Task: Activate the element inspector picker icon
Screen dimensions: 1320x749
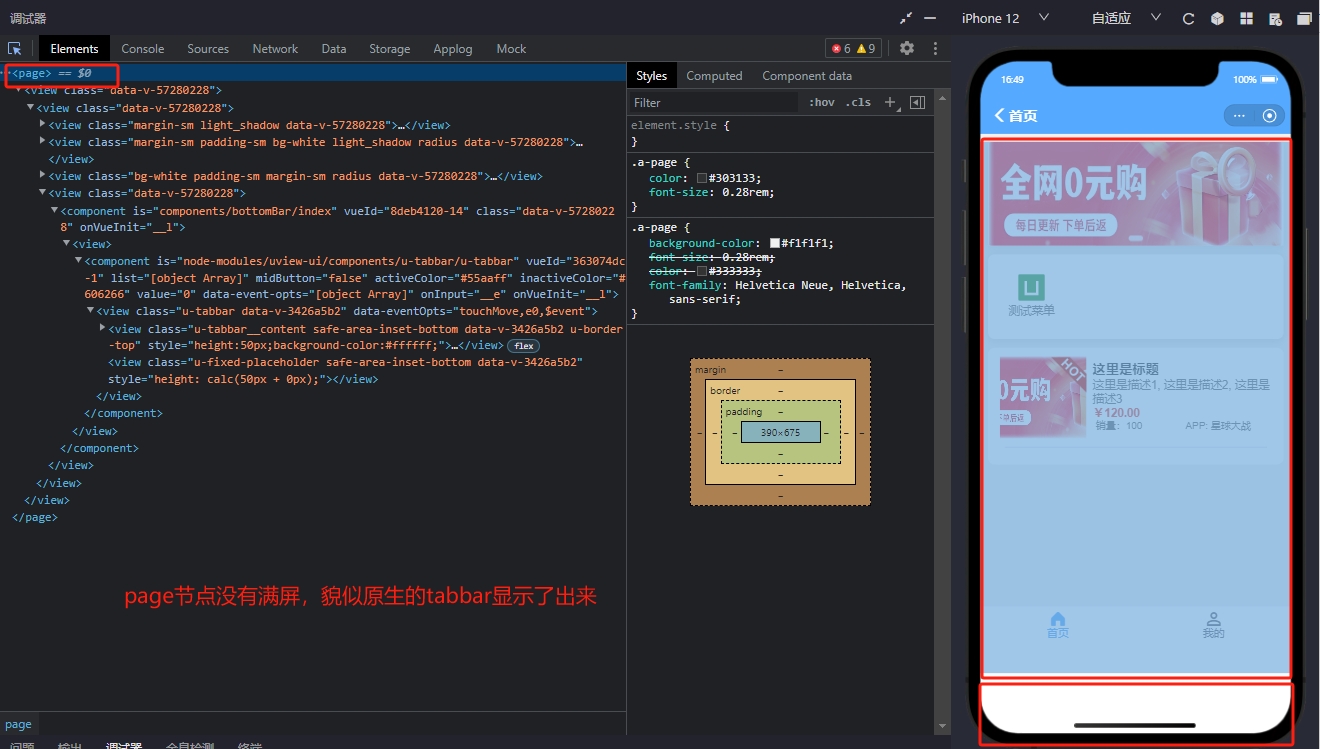Action: [15, 48]
